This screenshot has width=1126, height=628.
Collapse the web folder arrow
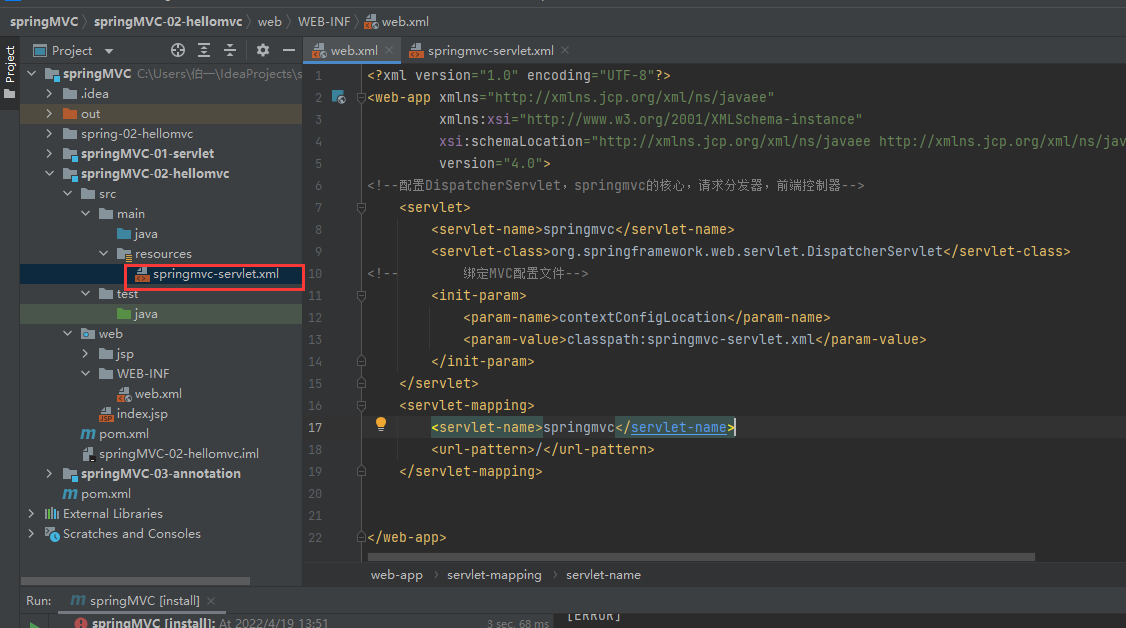tap(68, 334)
